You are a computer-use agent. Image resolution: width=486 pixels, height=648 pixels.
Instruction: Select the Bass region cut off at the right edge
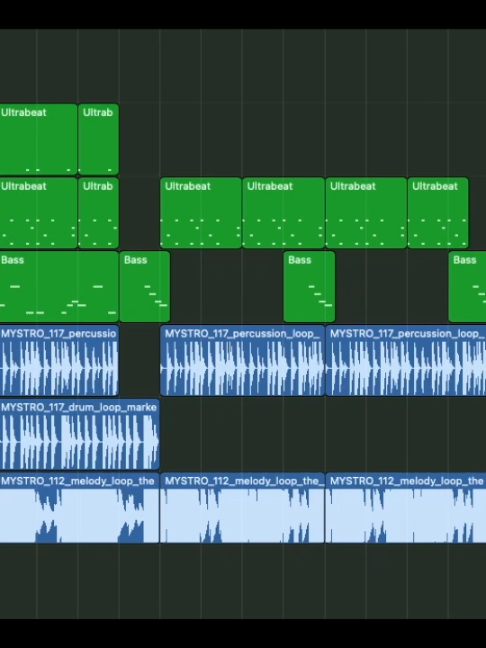pyautogui.click(x=467, y=286)
